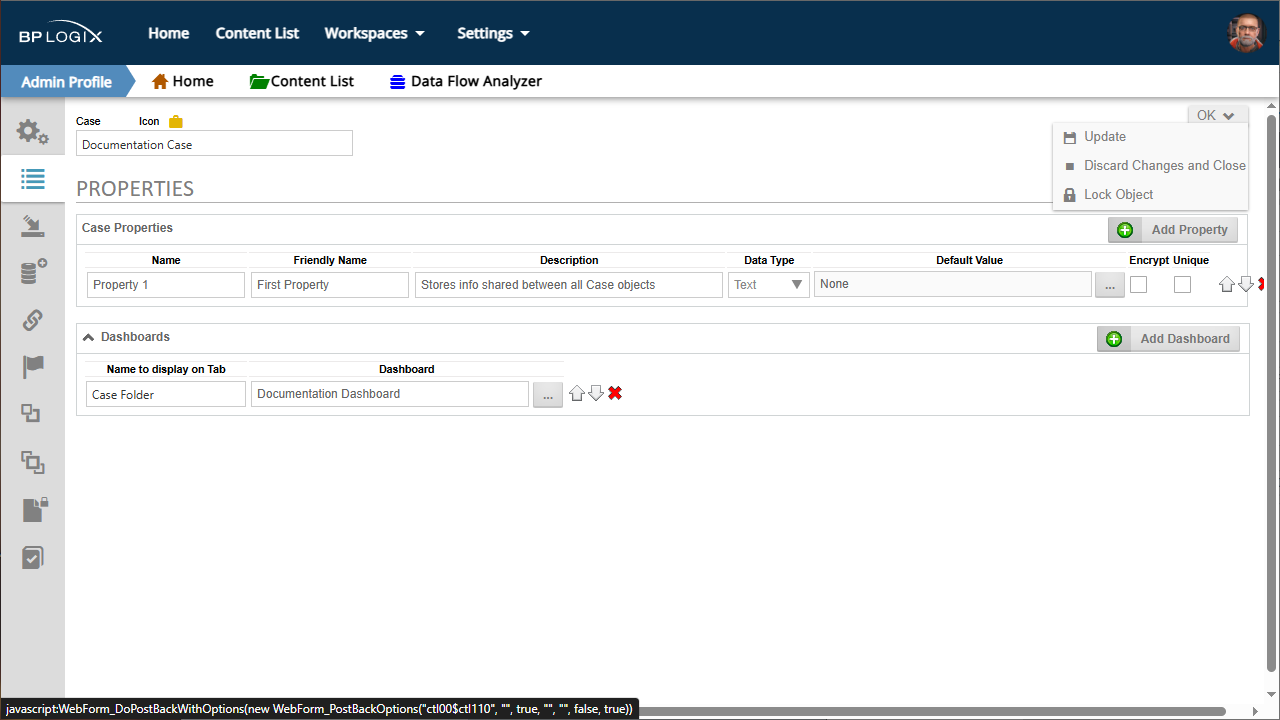
Task: Edit the Case name field
Action: [x=214, y=144]
